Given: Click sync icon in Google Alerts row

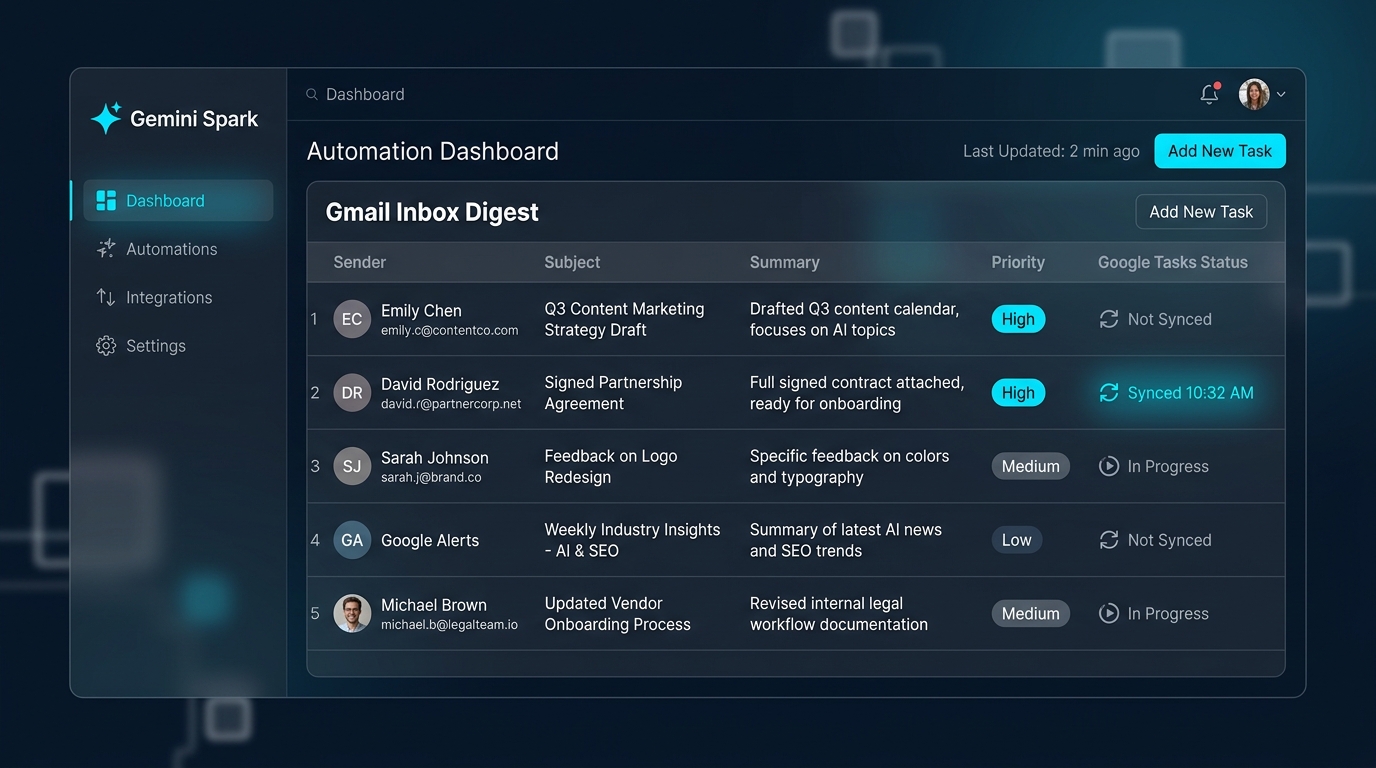Looking at the screenshot, I should (x=1109, y=540).
